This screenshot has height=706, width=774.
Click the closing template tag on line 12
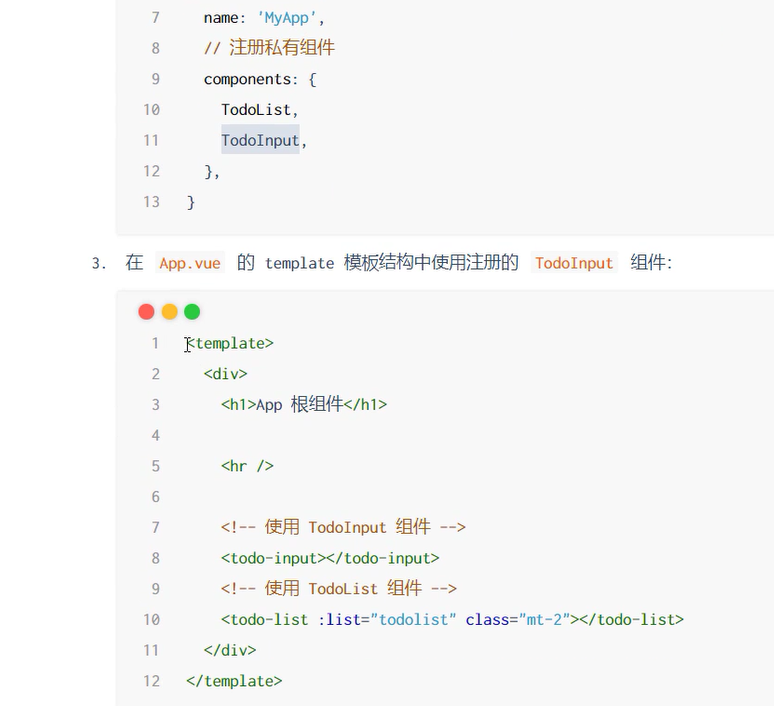point(234,681)
